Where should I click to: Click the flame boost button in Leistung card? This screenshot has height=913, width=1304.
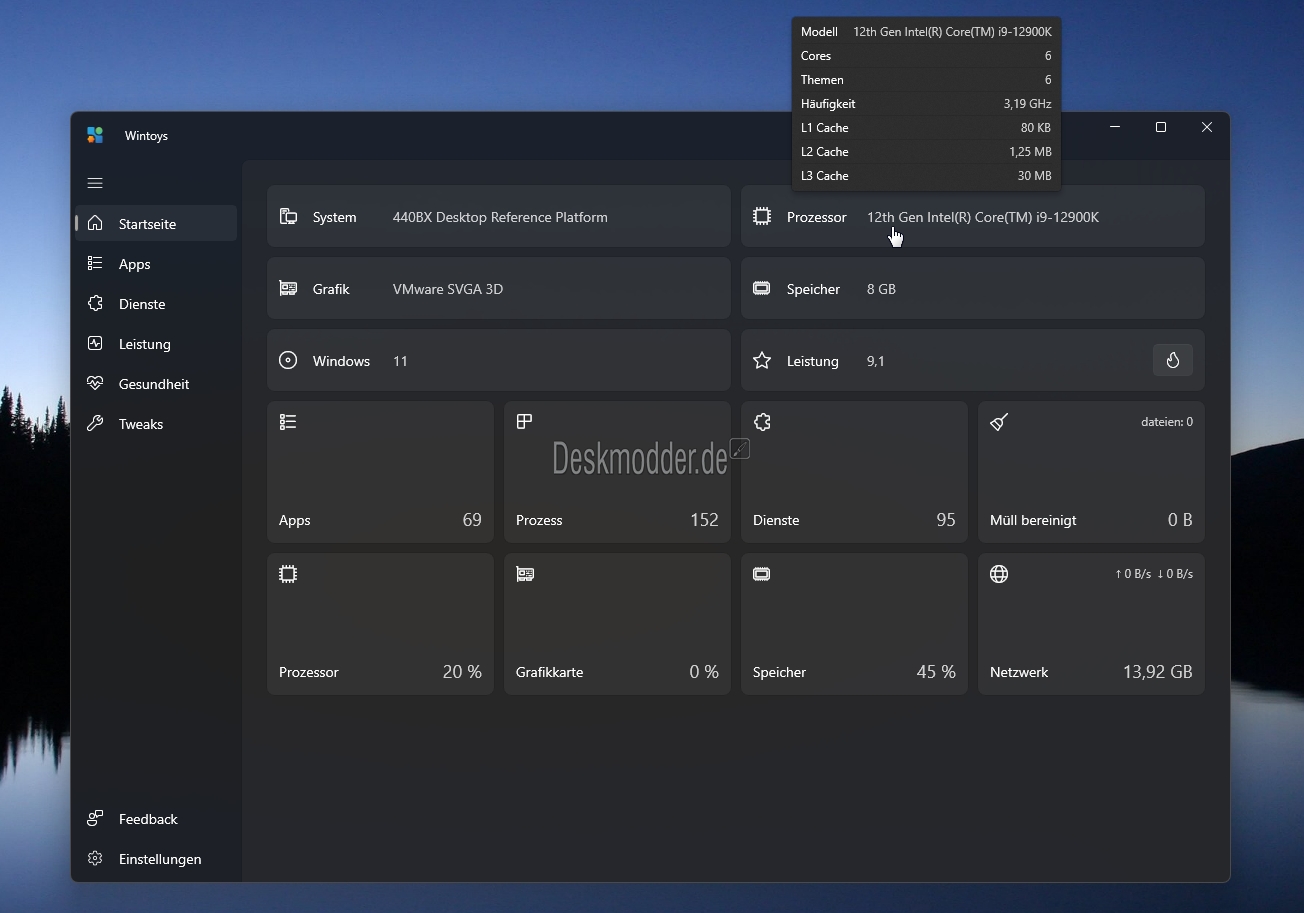click(x=1173, y=360)
